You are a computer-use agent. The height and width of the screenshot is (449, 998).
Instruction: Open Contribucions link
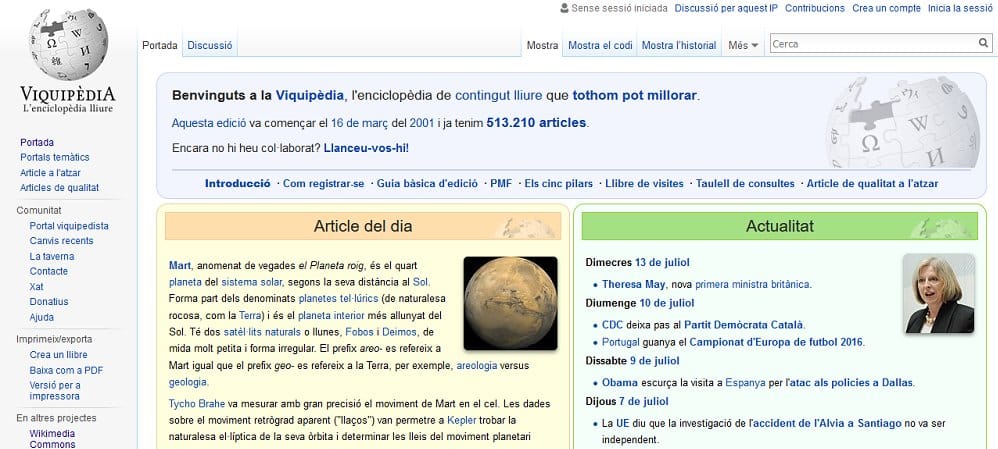click(815, 8)
